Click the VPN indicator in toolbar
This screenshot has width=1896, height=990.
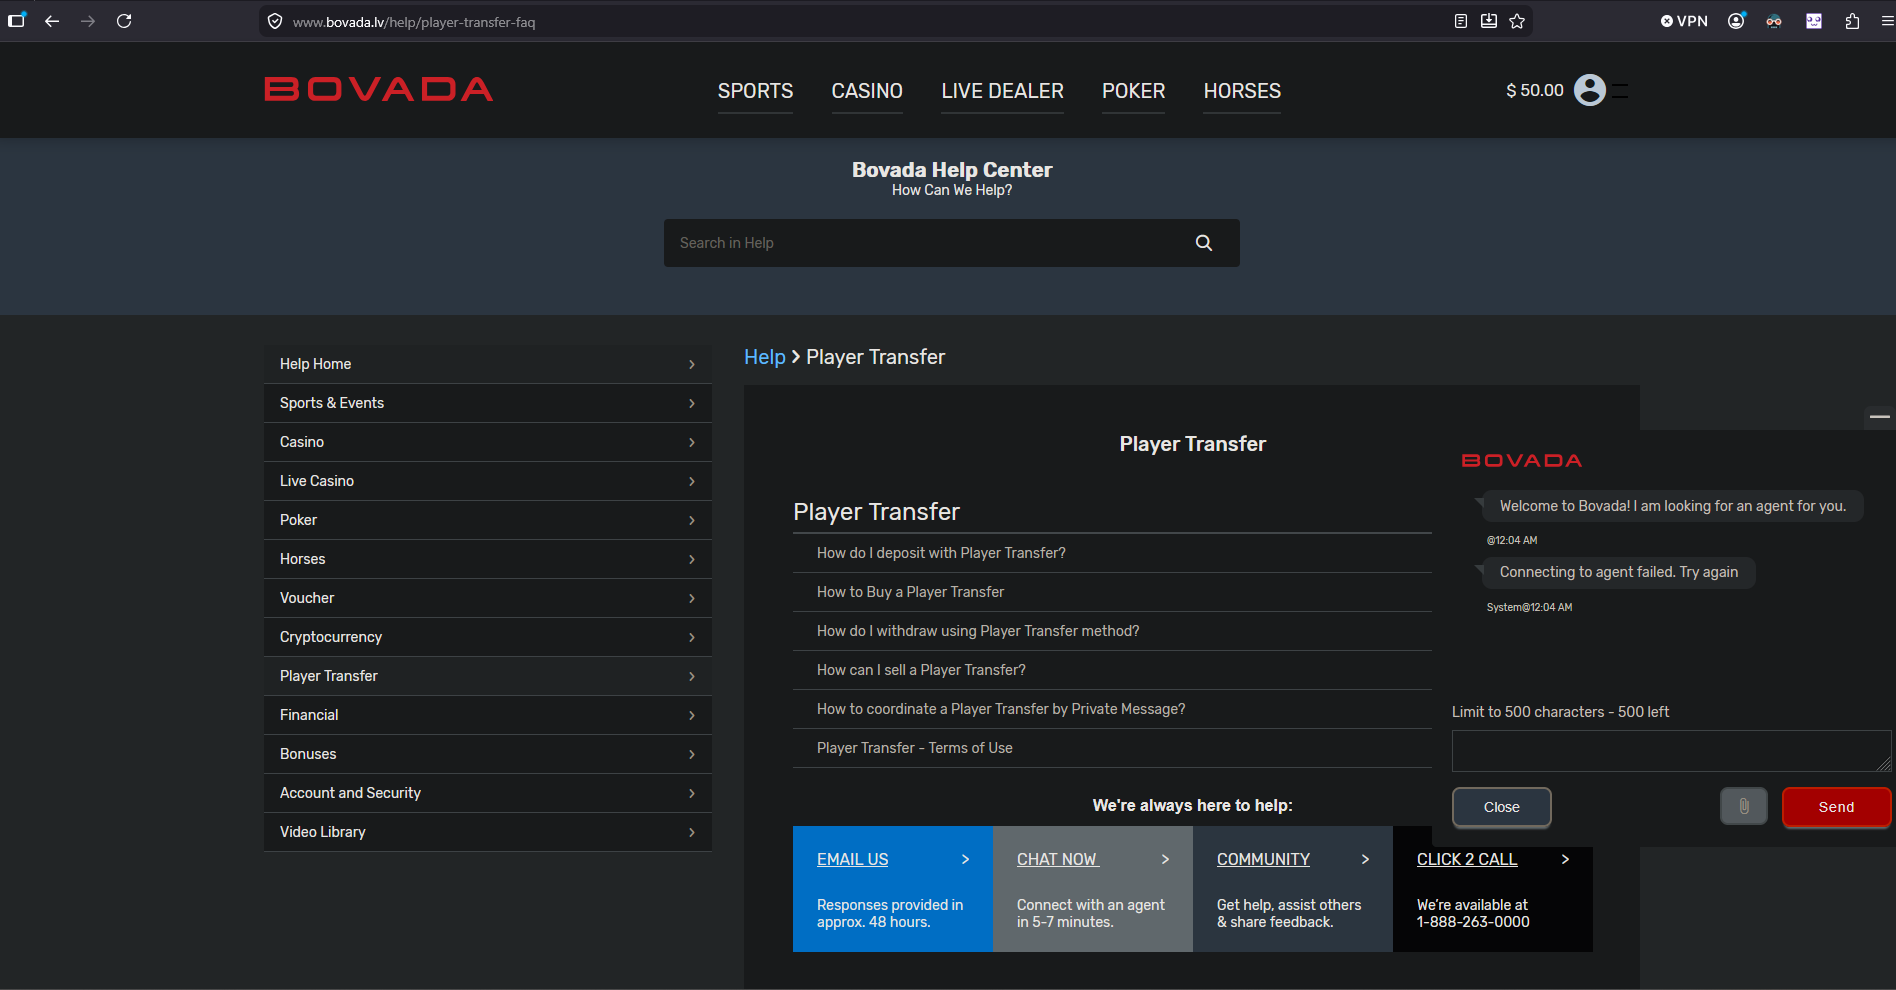tap(1684, 21)
